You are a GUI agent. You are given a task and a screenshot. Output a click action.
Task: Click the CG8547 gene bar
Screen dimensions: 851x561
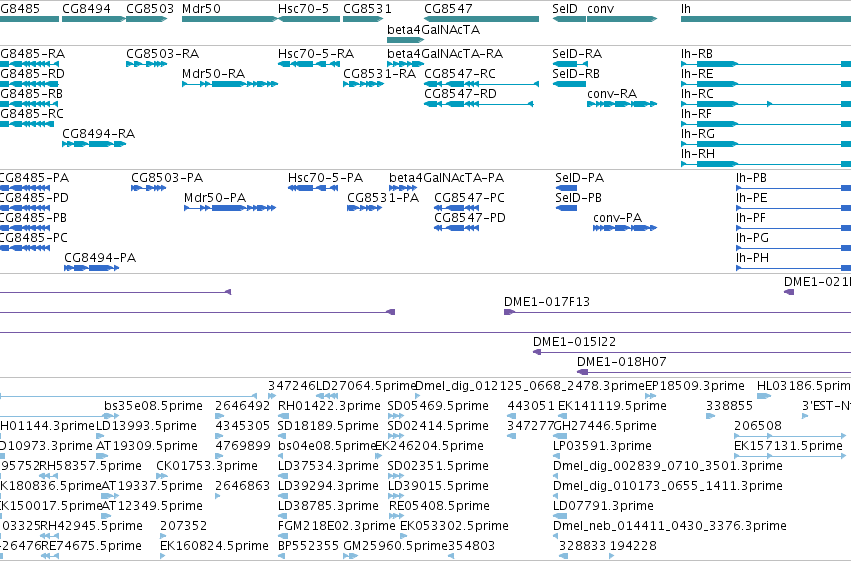481,19
